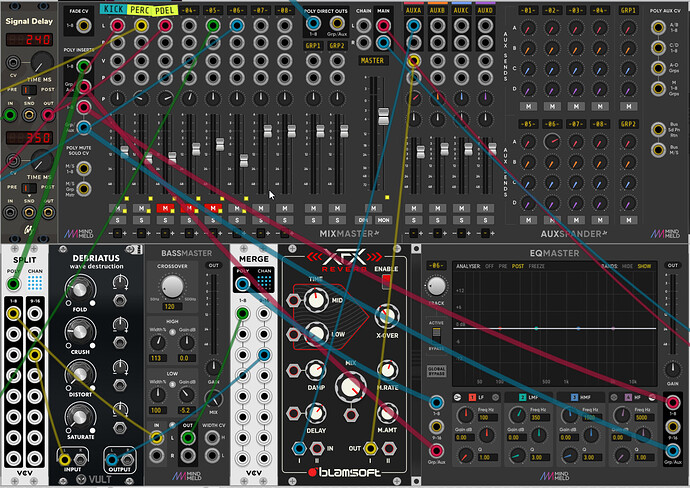Click the Poly Direct Outs 1-8 jack

pos(313,23)
